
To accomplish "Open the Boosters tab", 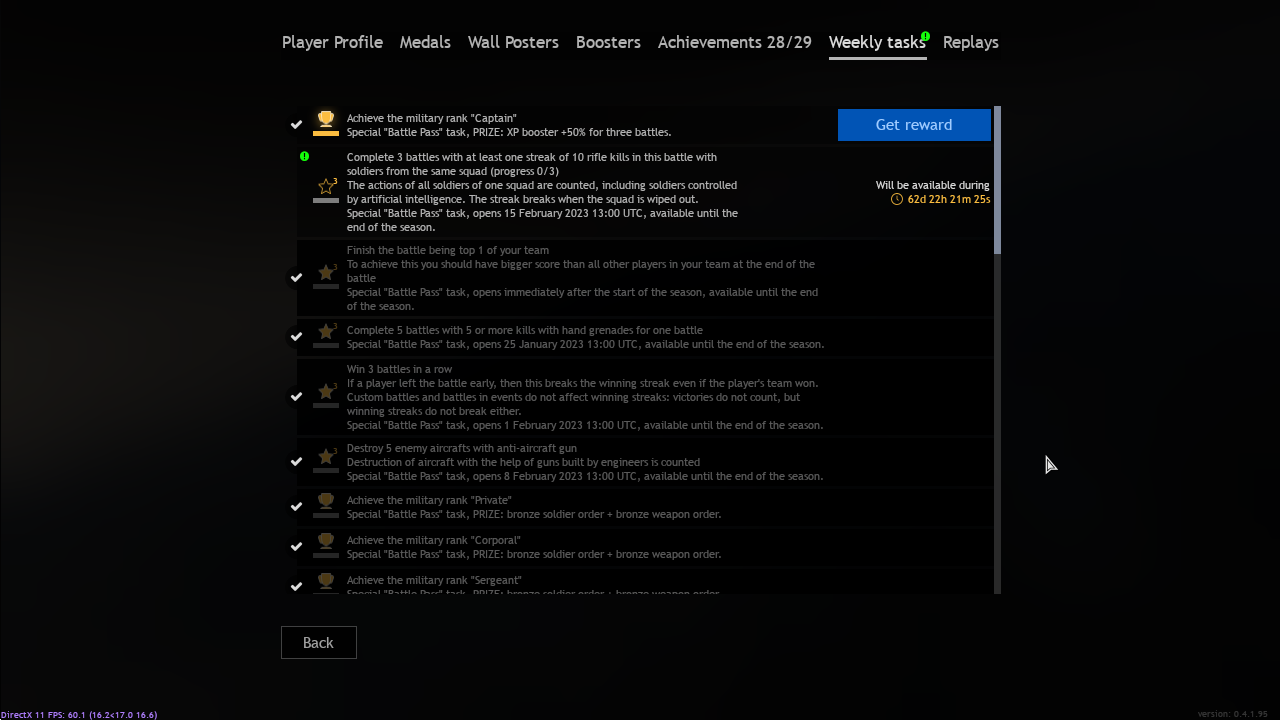I will [x=608, y=42].
